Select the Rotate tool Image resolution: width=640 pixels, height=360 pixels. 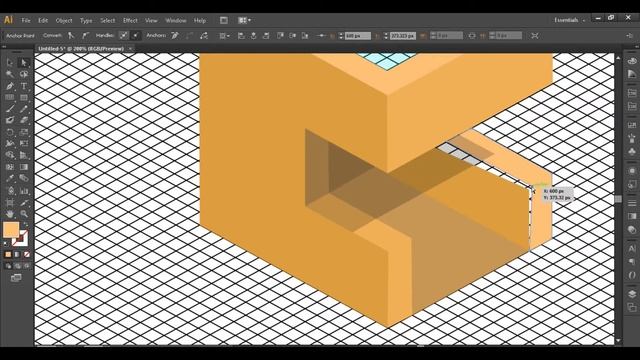[10, 132]
